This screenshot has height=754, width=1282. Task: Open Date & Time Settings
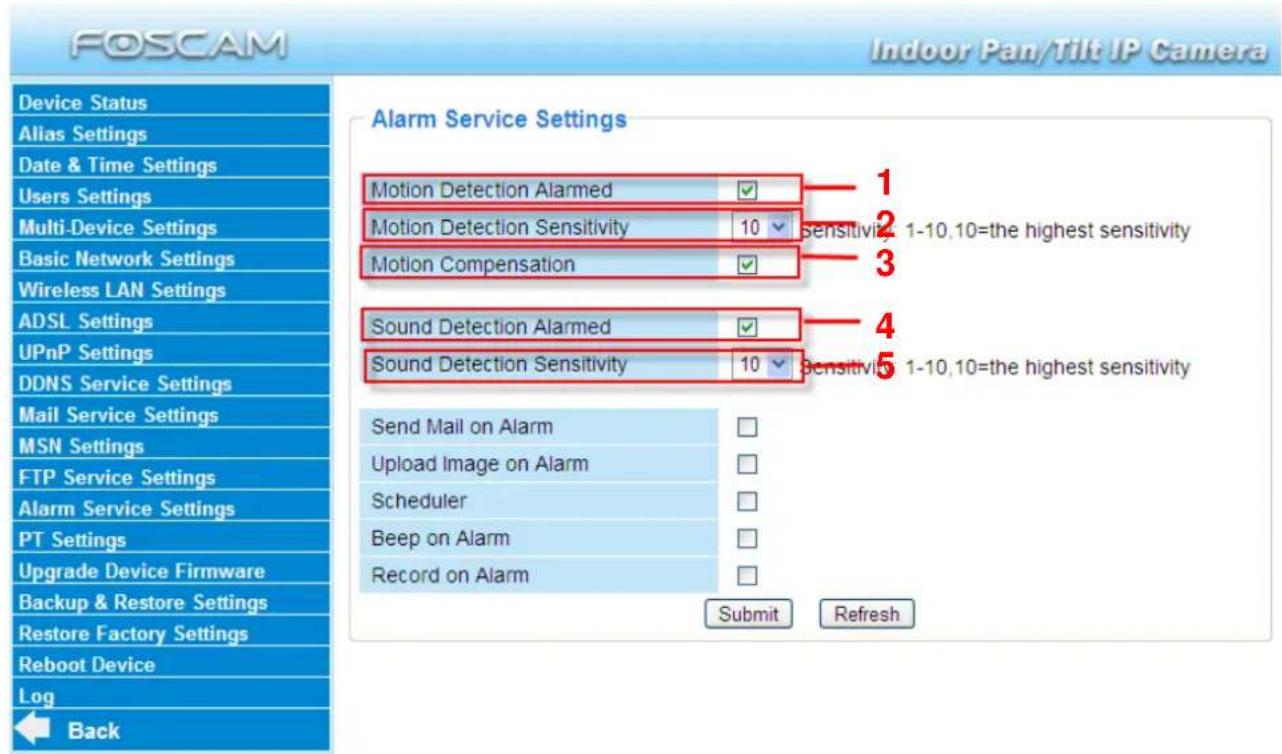click(170, 164)
